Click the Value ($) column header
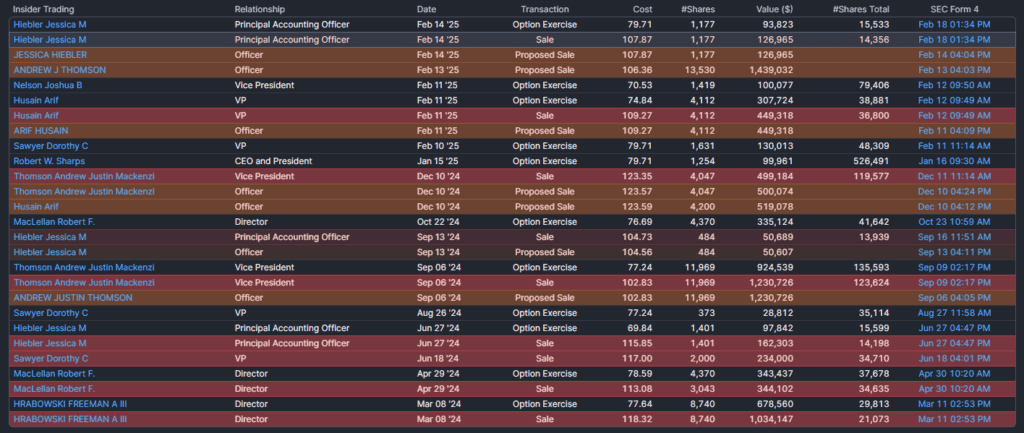Screen dimensions: 1024x433 [774, 9]
